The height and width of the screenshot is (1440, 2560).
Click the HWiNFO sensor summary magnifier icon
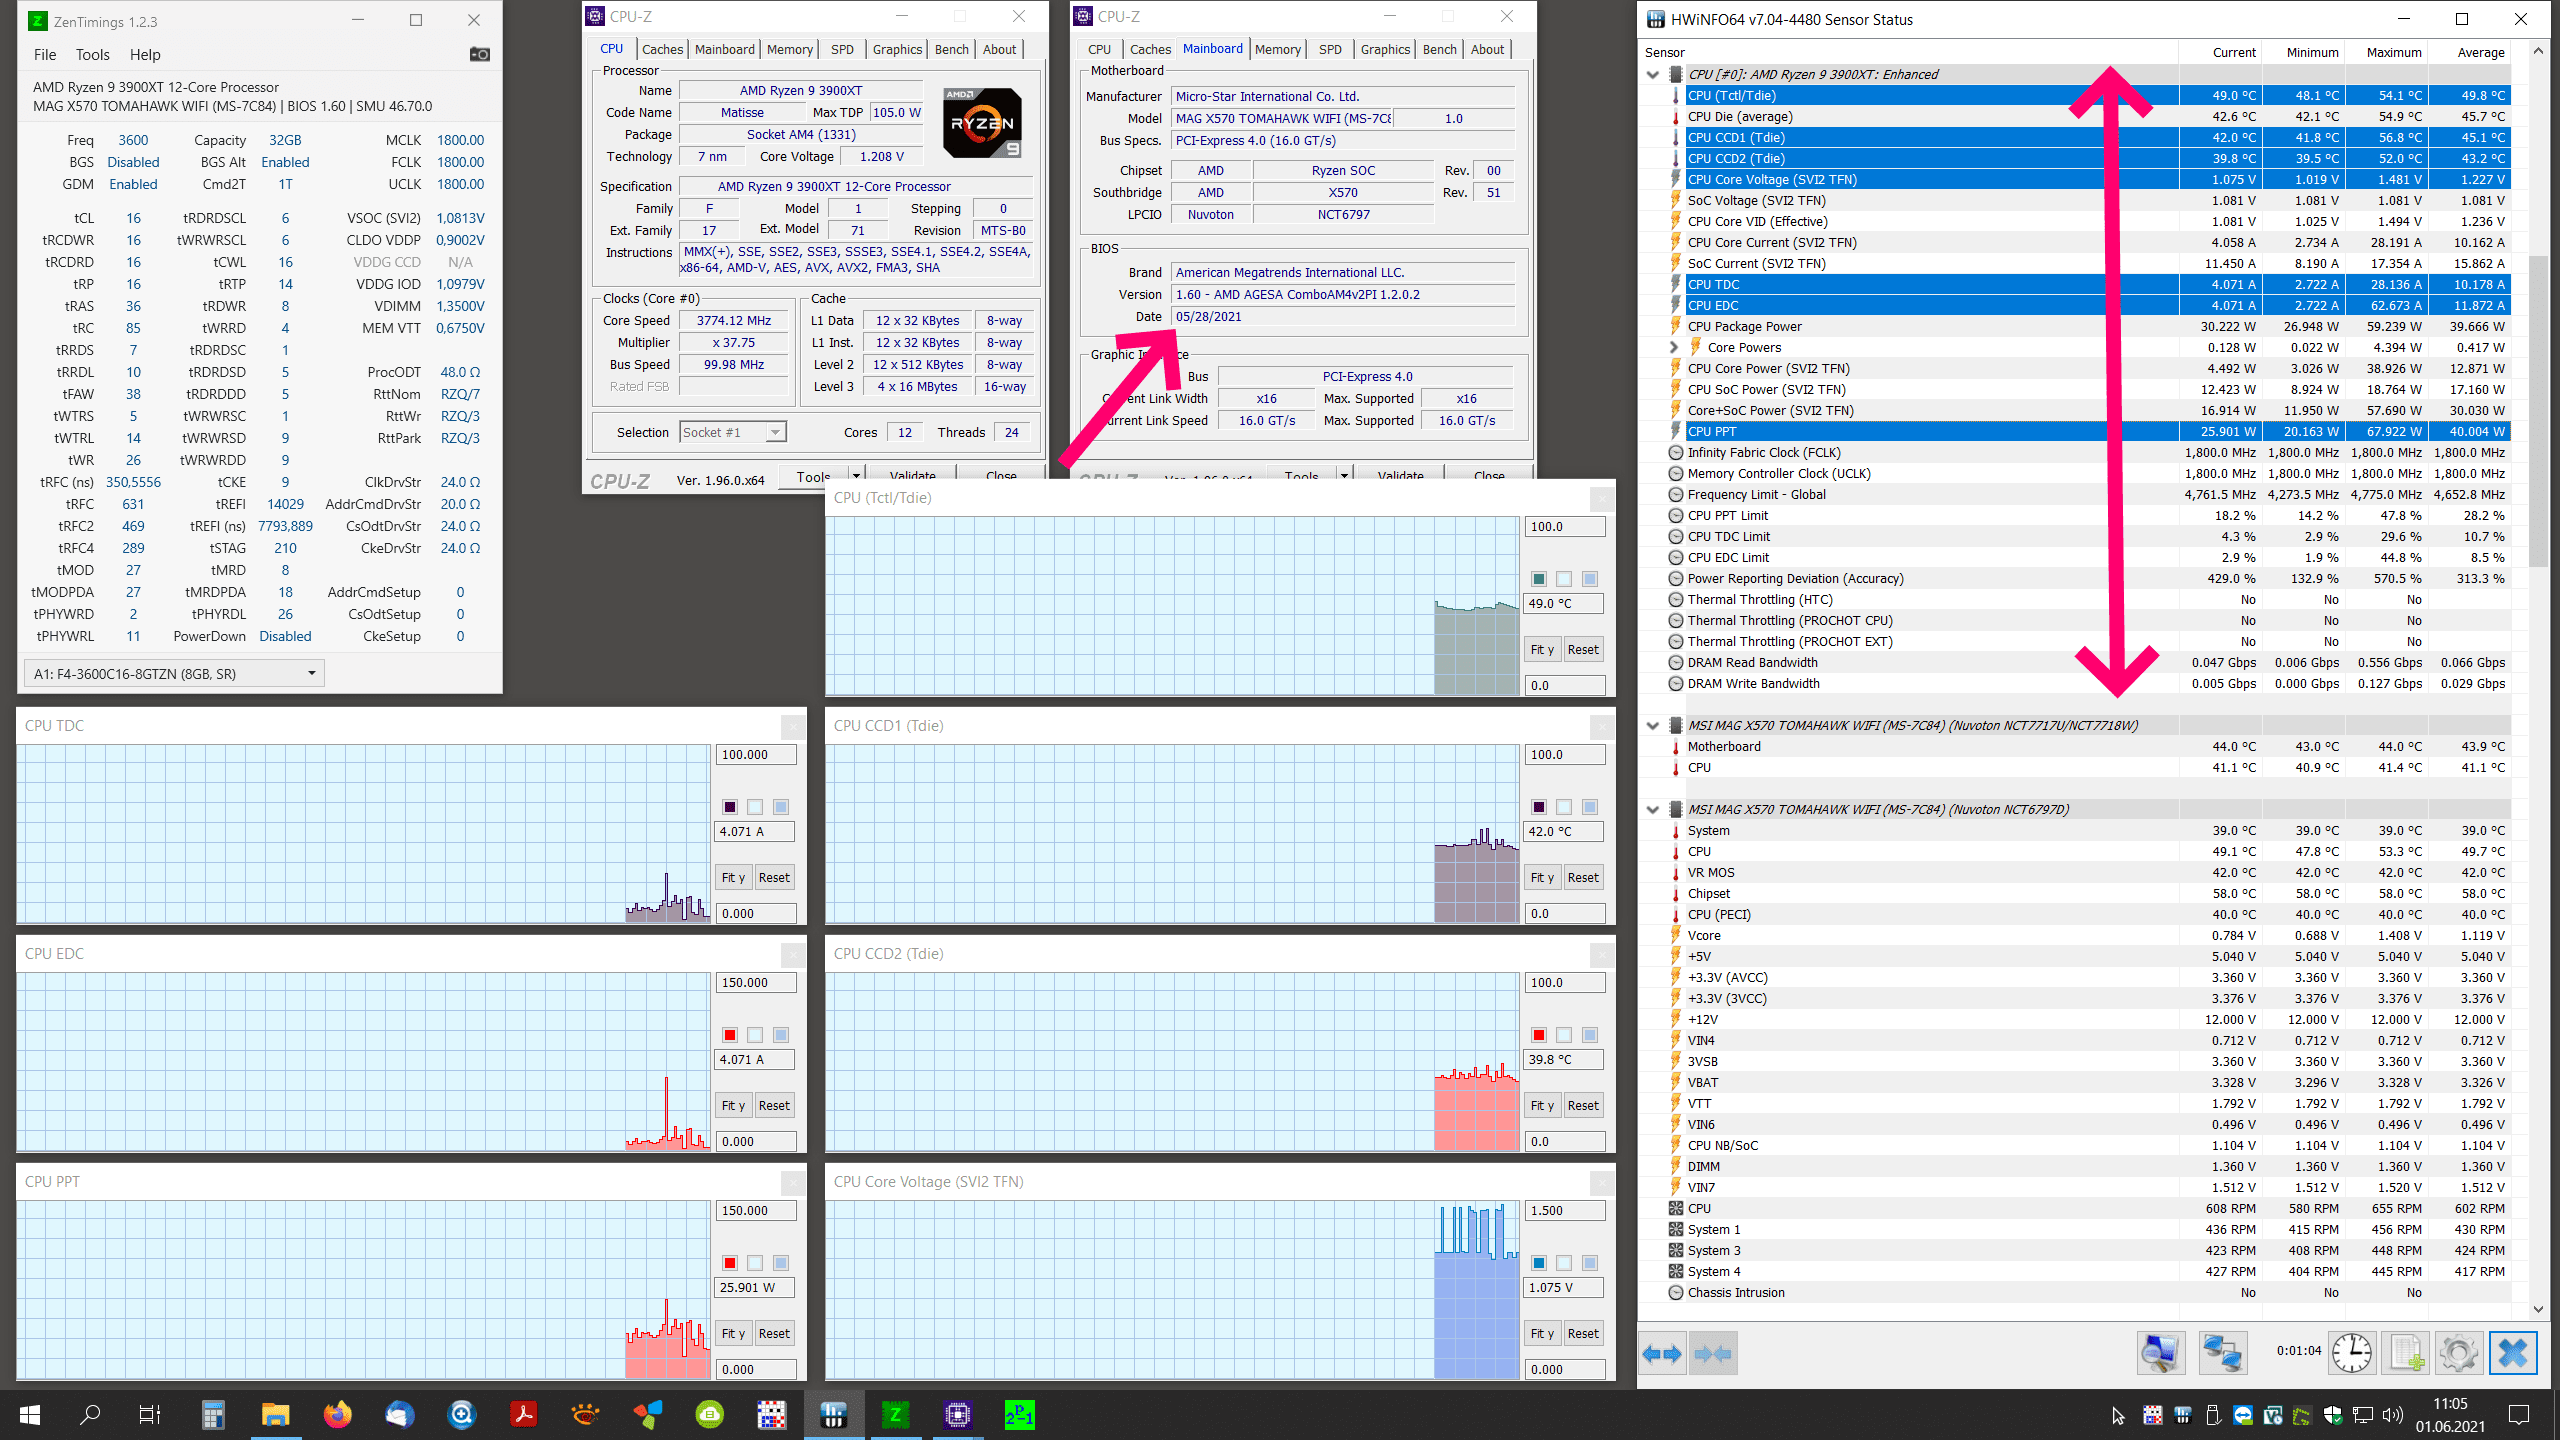click(x=2160, y=1354)
